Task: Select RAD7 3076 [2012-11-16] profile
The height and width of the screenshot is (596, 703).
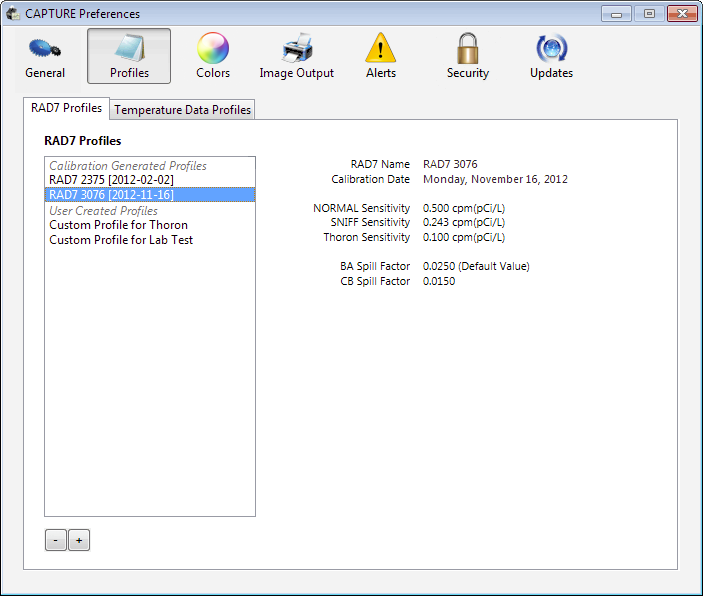Action: tap(150, 195)
